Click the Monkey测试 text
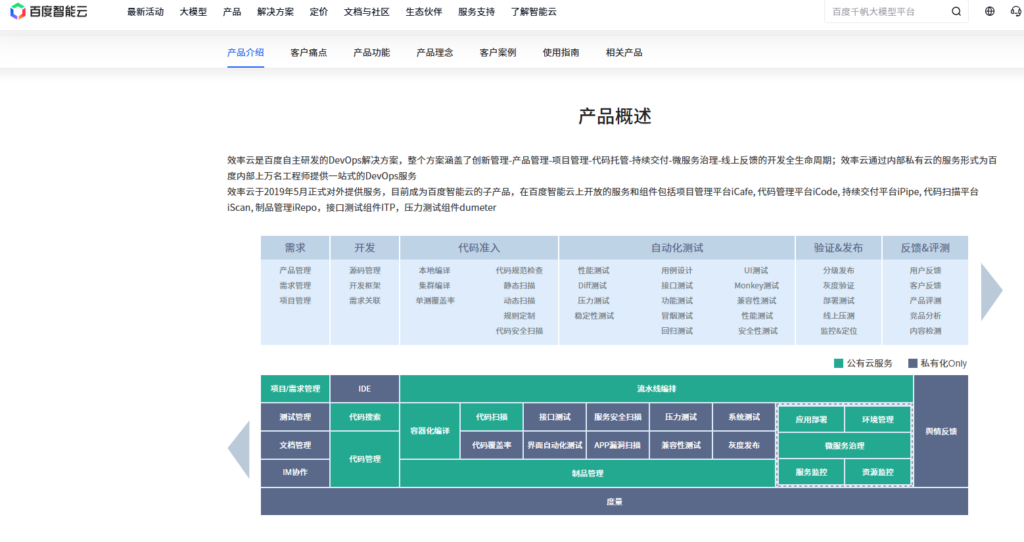 click(x=756, y=285)
